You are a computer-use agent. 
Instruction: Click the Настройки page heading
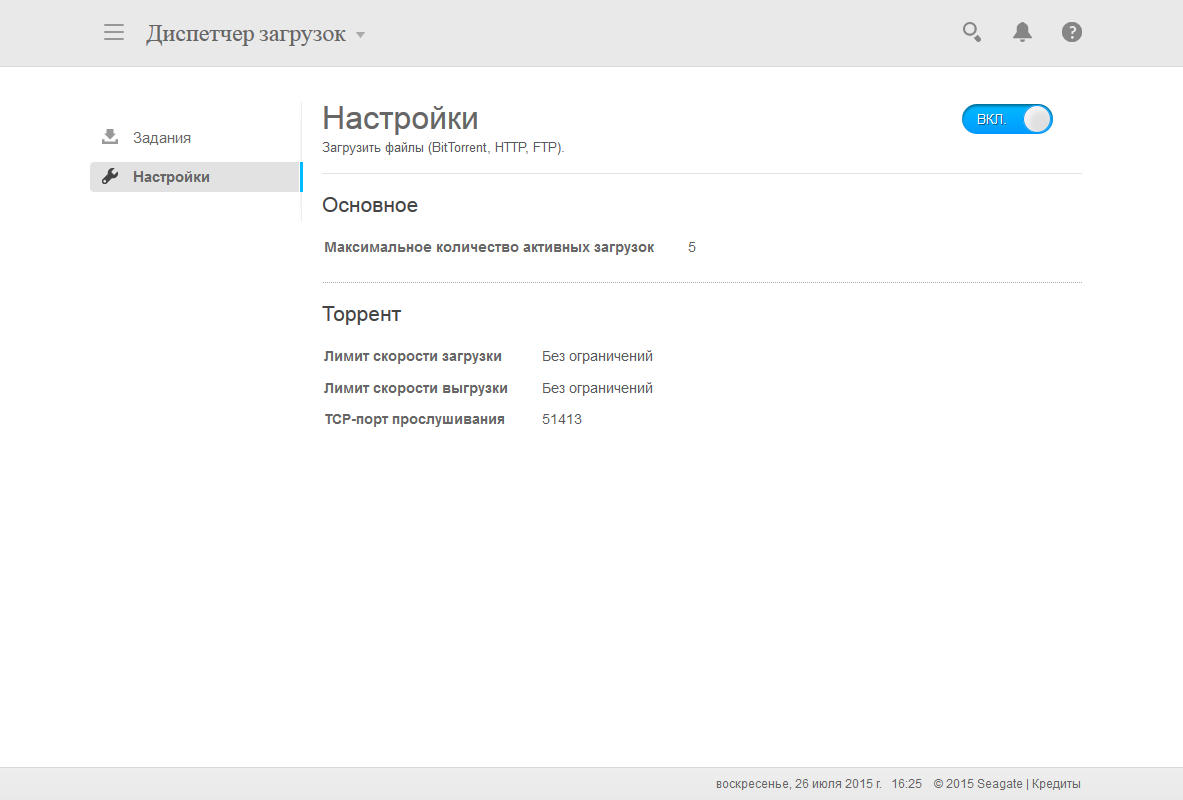pyautogui.click(x=400, y=118)
